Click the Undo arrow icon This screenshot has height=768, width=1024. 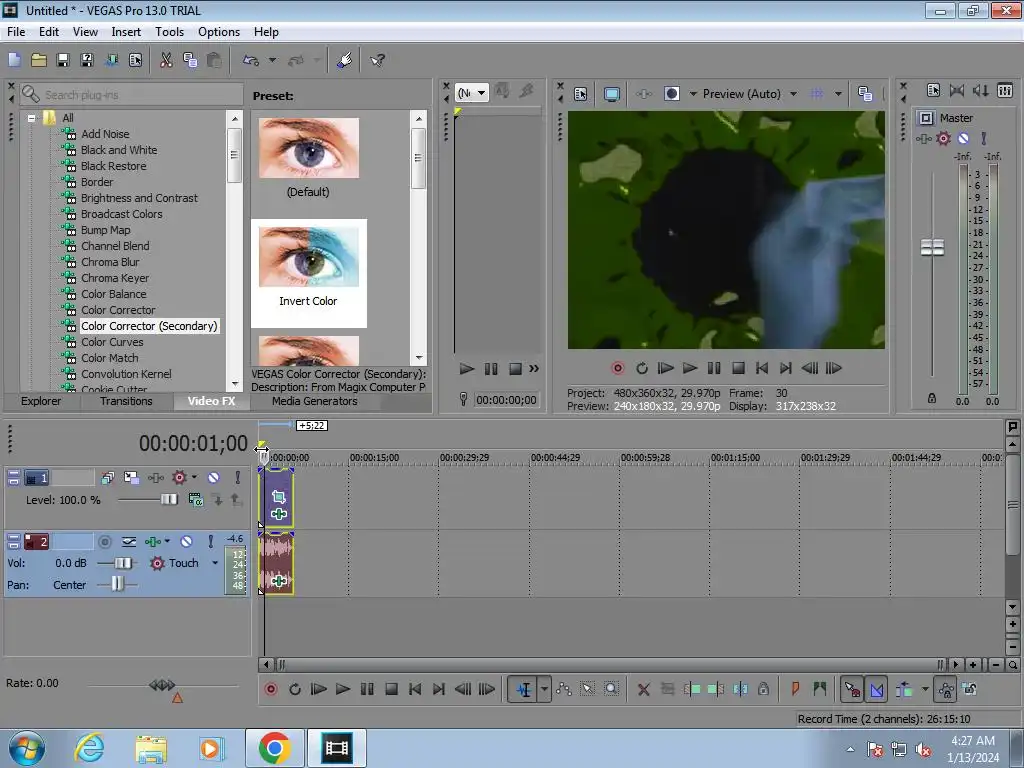pos(251,60)
